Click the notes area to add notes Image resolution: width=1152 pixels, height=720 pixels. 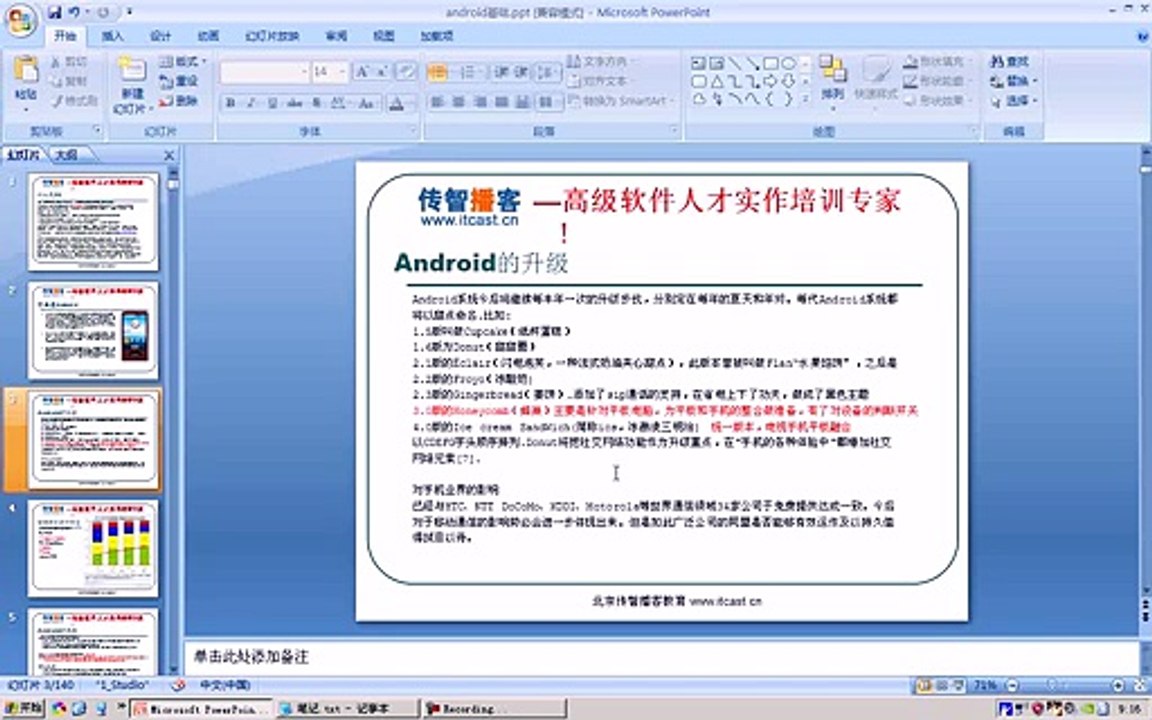coord(661,656)
